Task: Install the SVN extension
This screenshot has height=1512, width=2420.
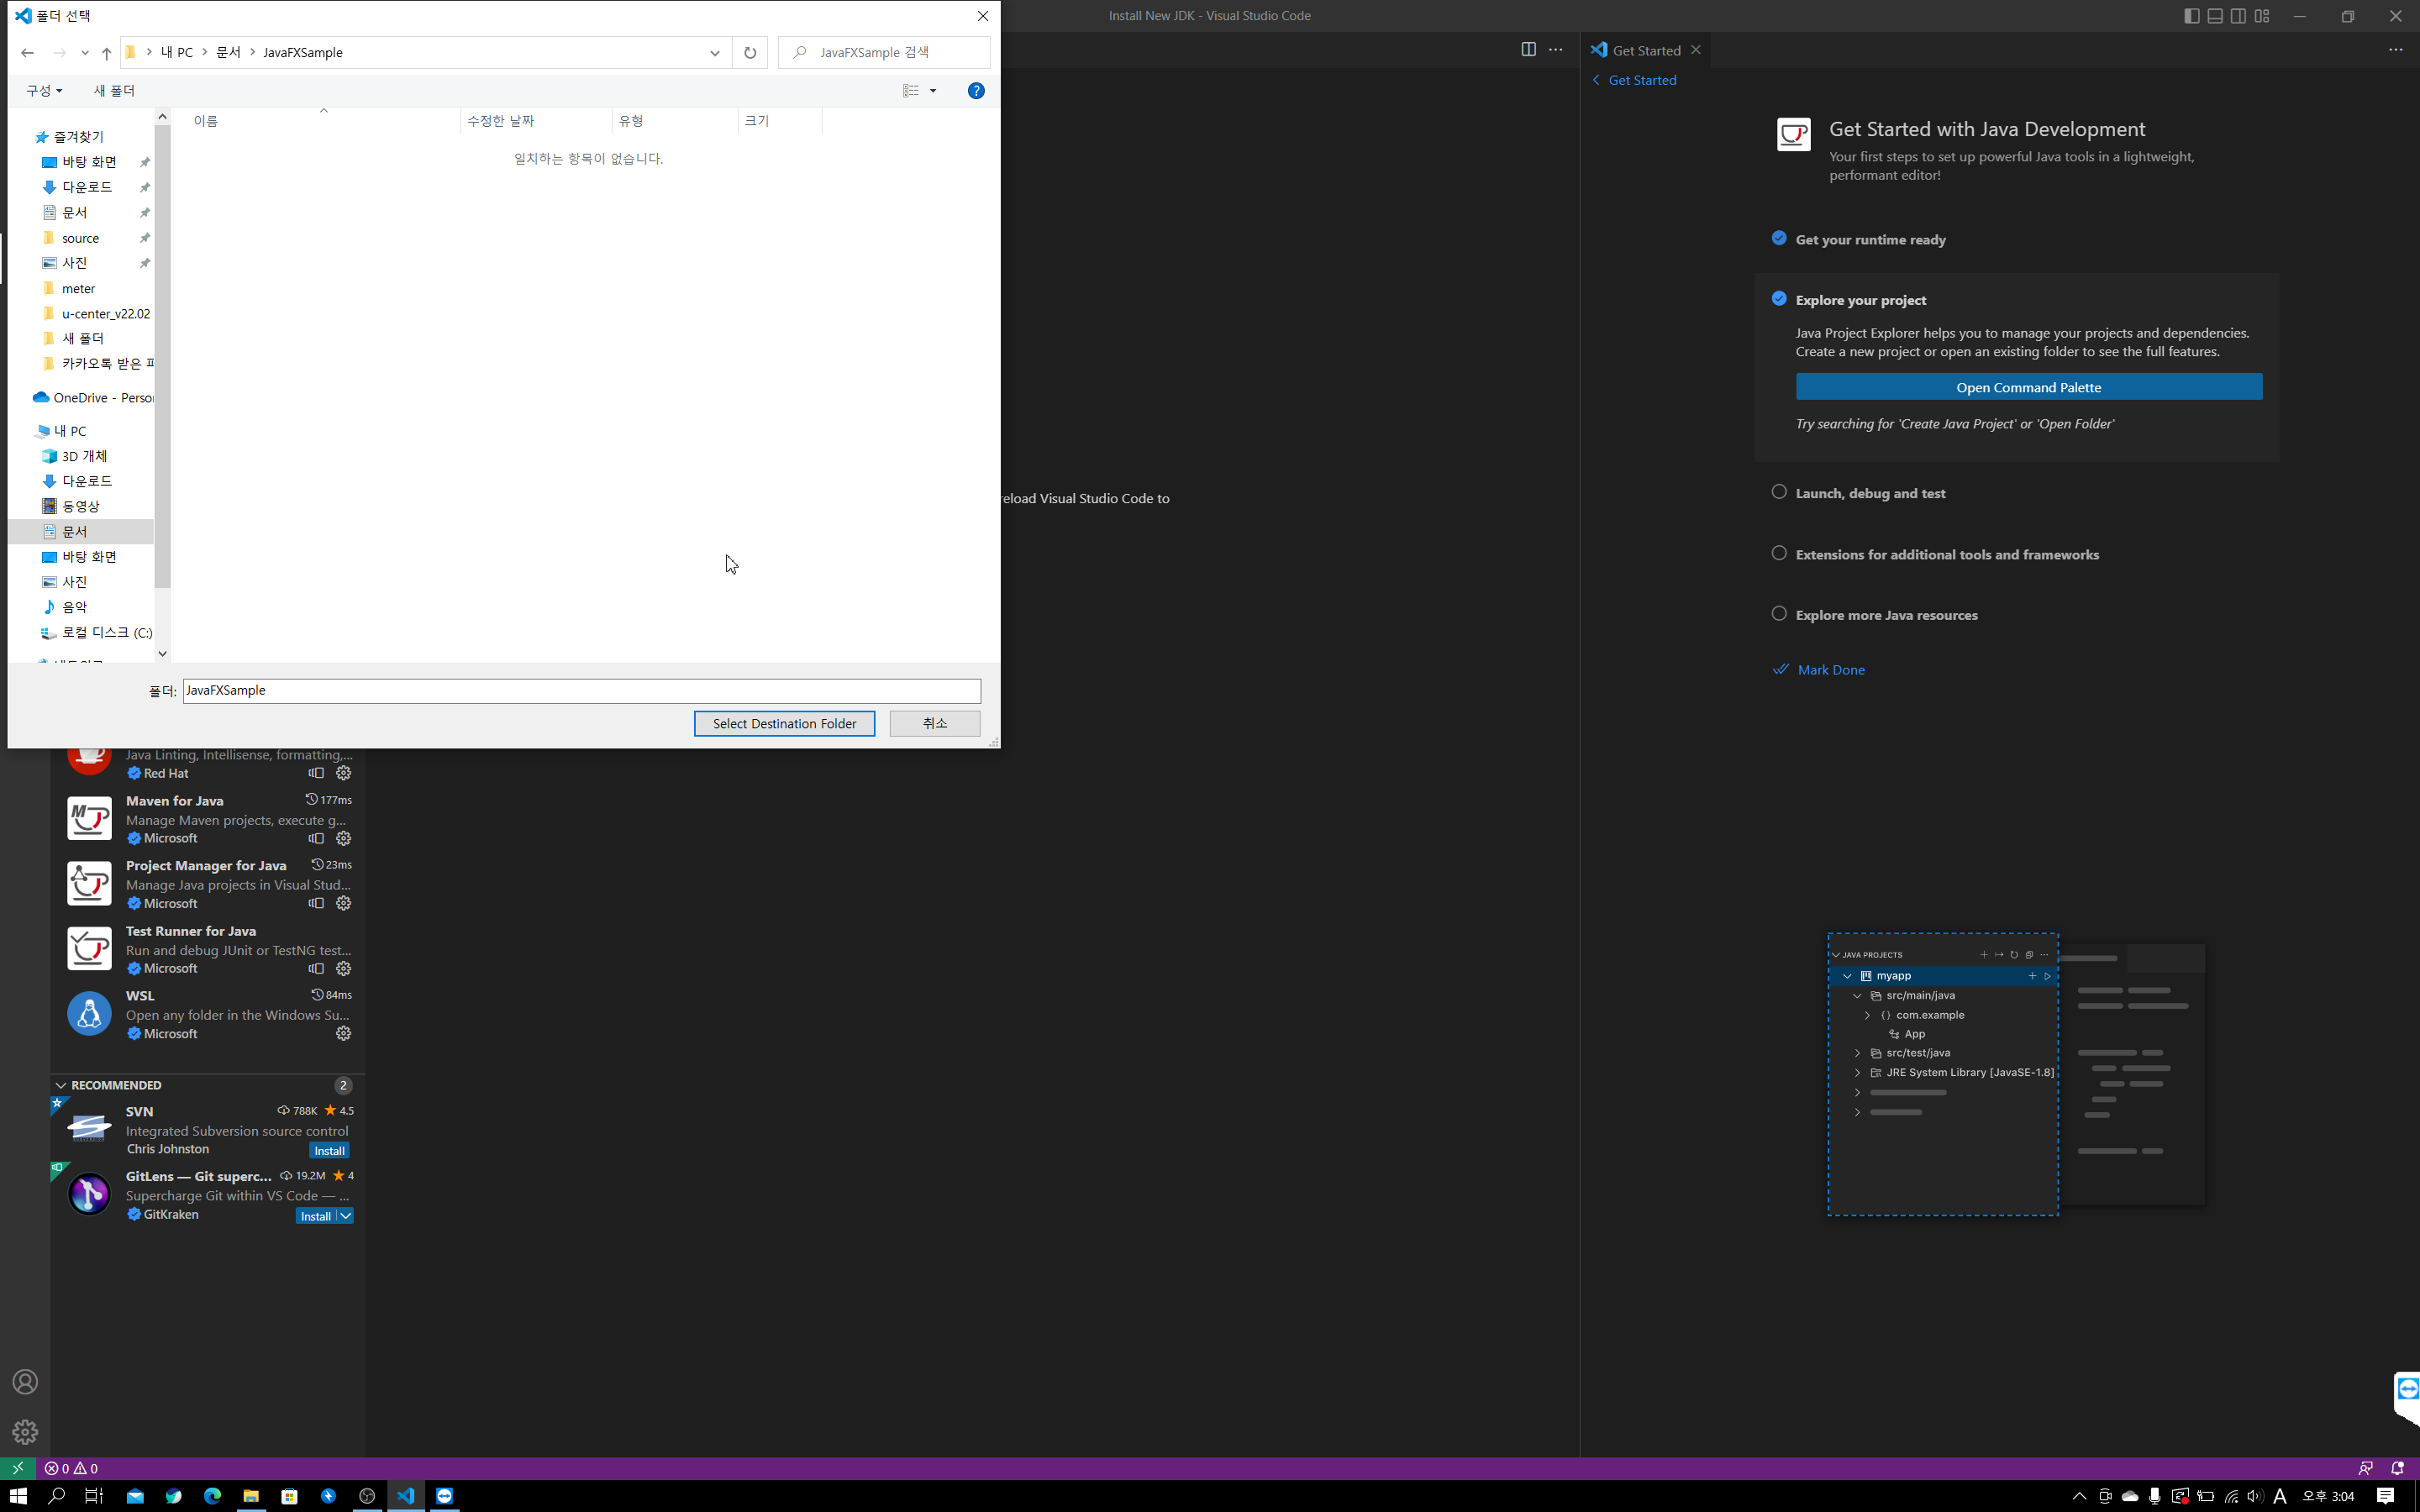Action: point(329,1150)
